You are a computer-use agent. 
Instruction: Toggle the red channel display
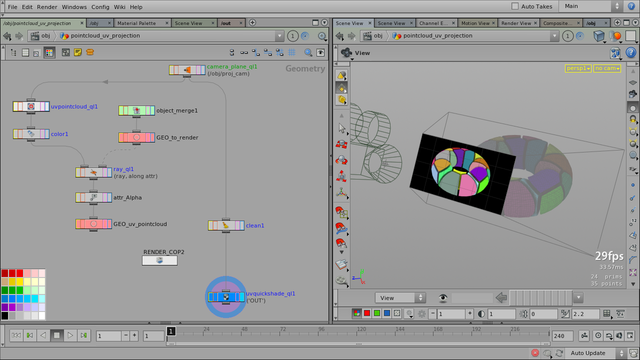coord(367,313)
